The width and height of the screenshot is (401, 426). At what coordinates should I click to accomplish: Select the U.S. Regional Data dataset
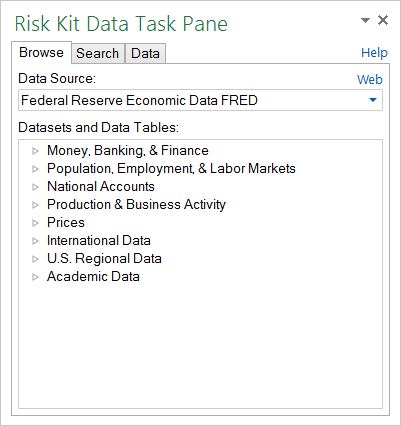pos(104,259)
